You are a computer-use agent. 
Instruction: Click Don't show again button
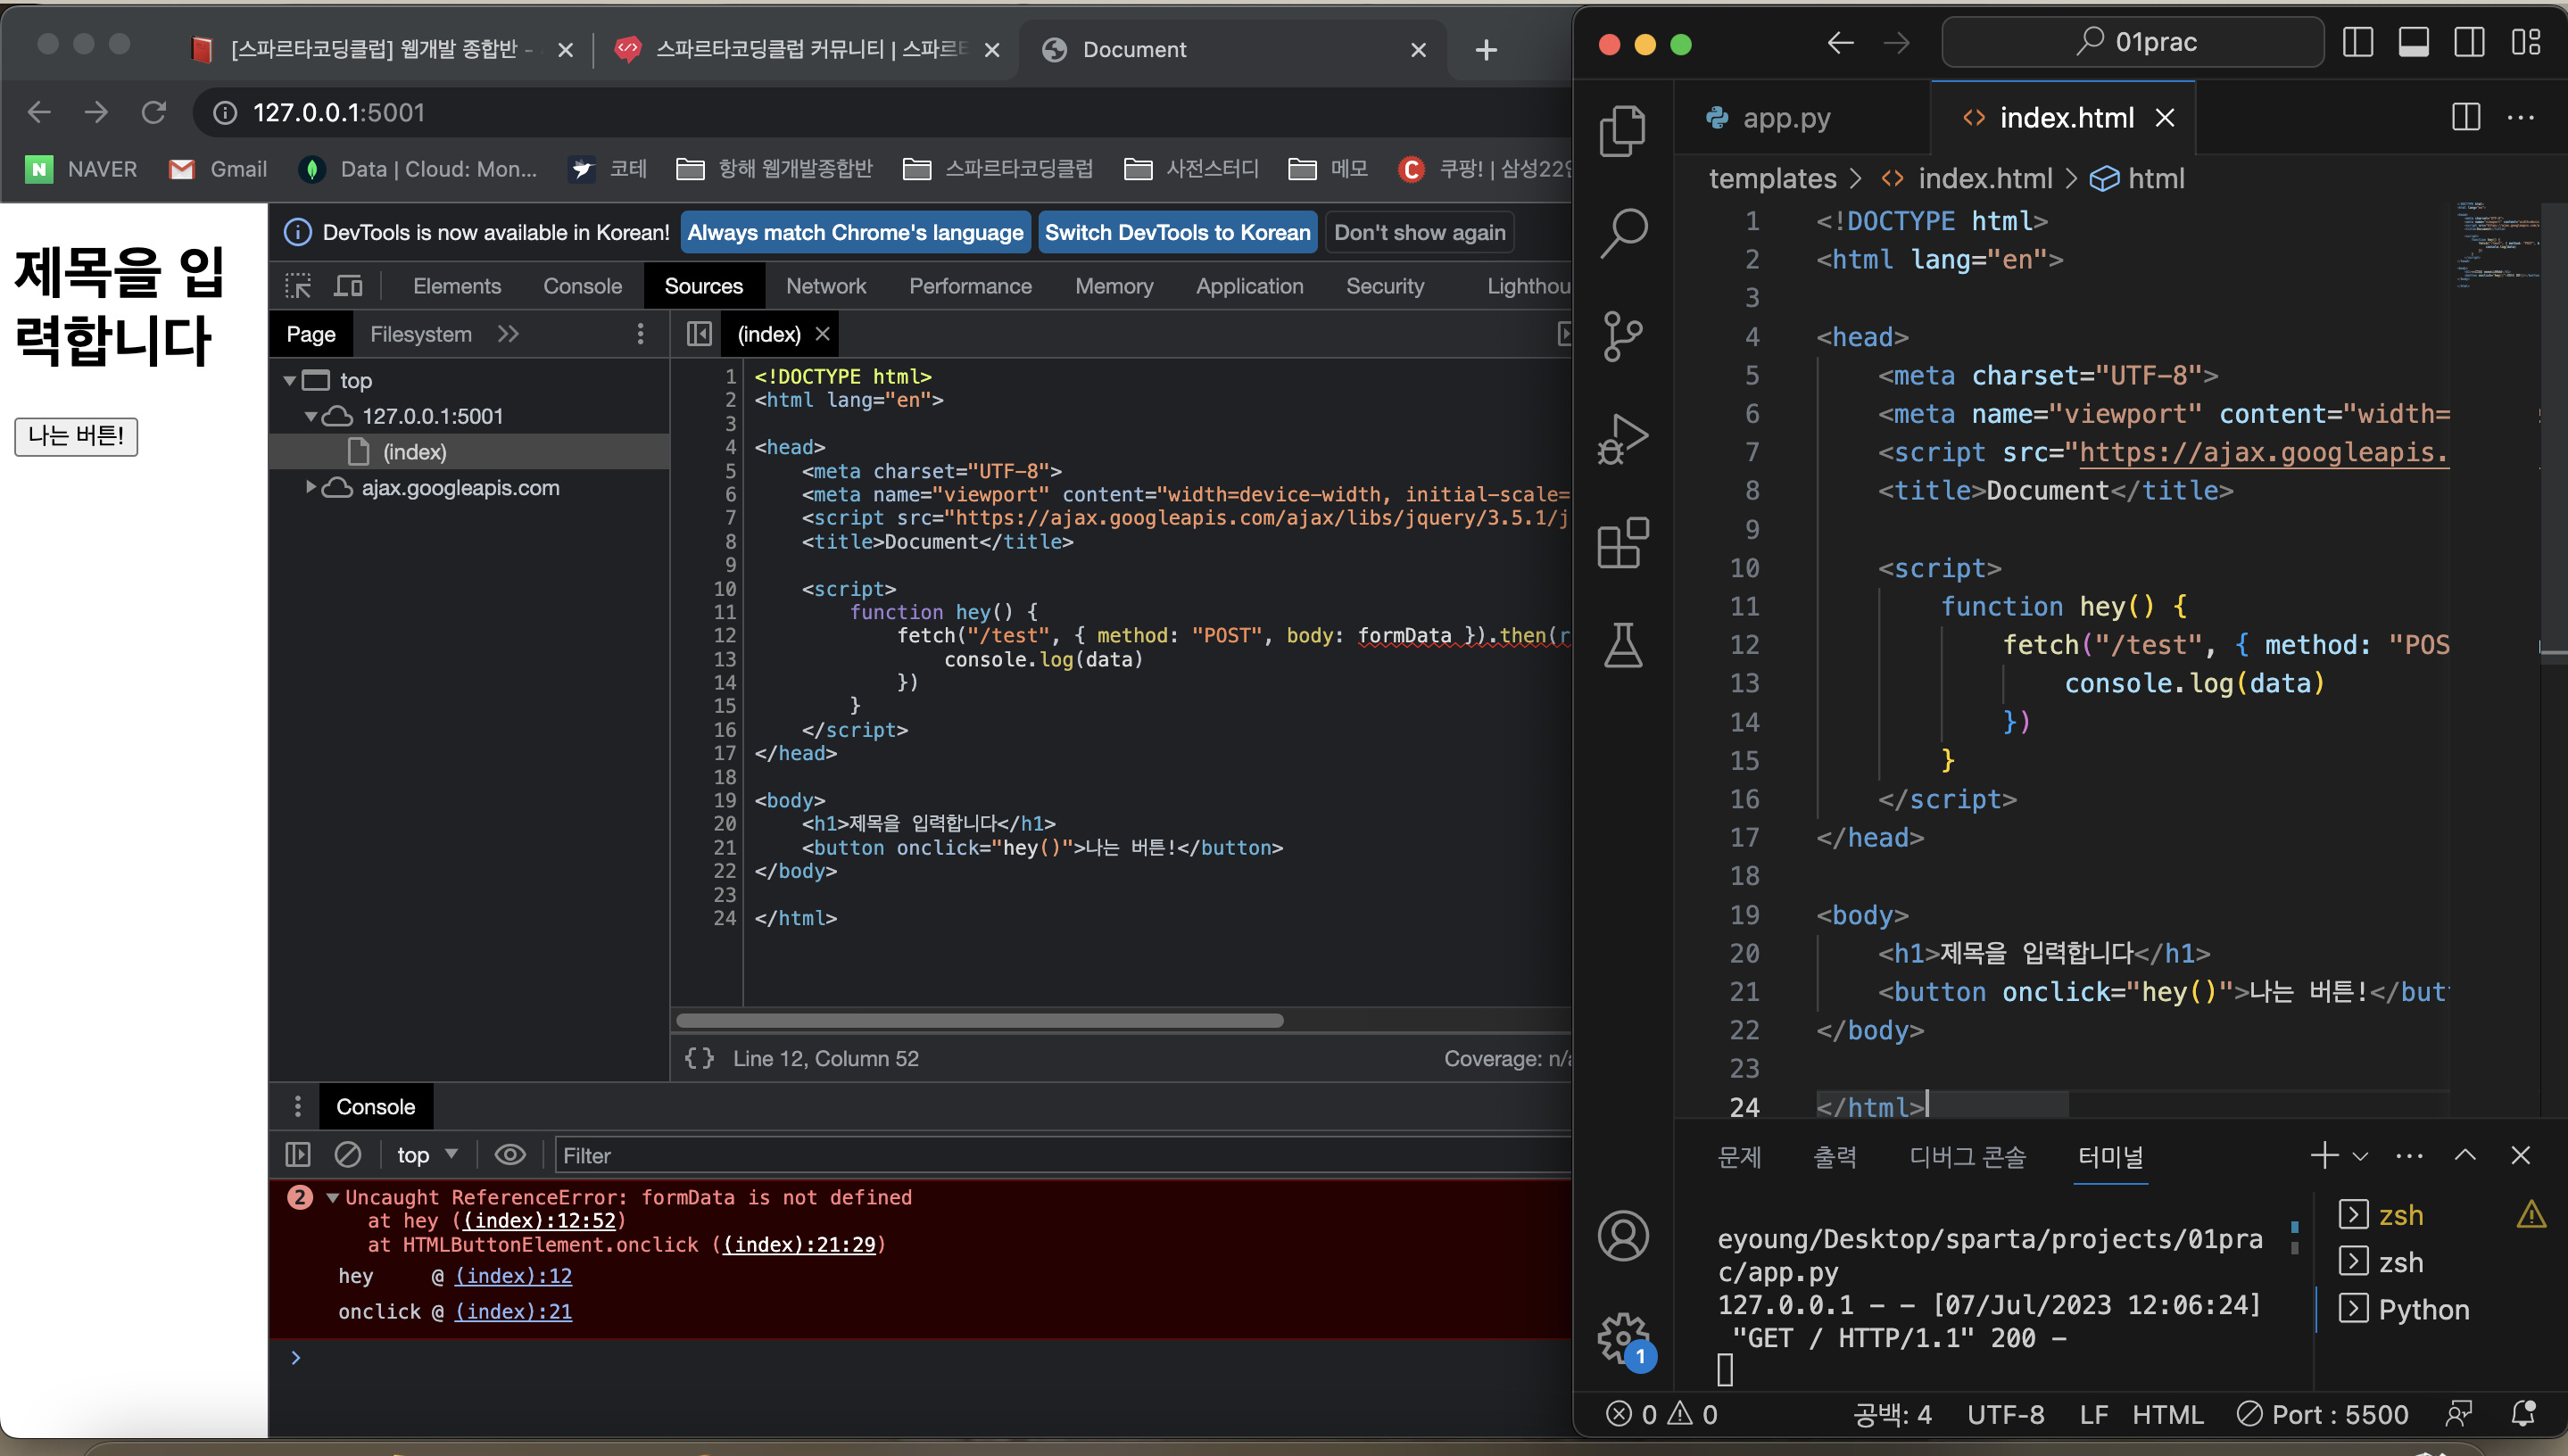click(x=1419, y=232)
